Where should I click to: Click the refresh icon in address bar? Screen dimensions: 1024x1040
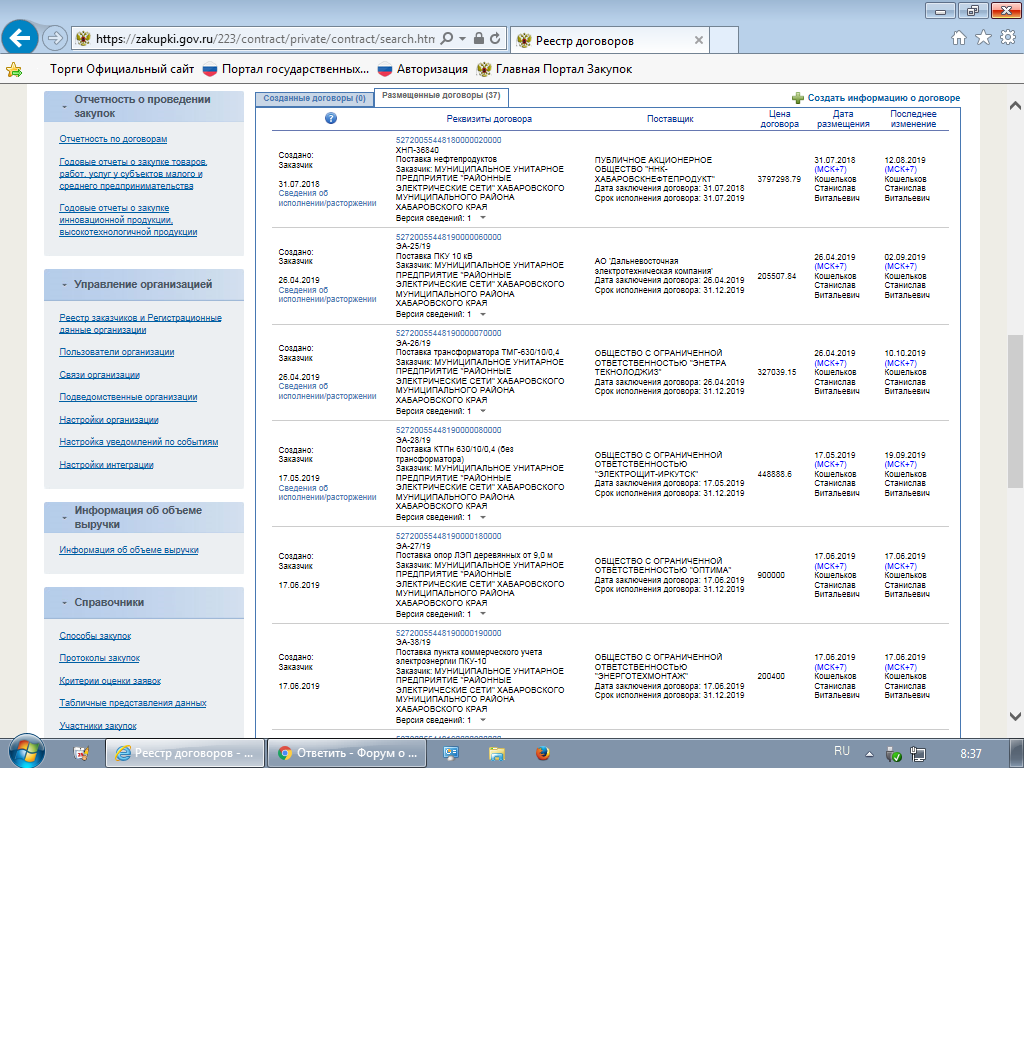pyautogui.click(x=497, y=39)
